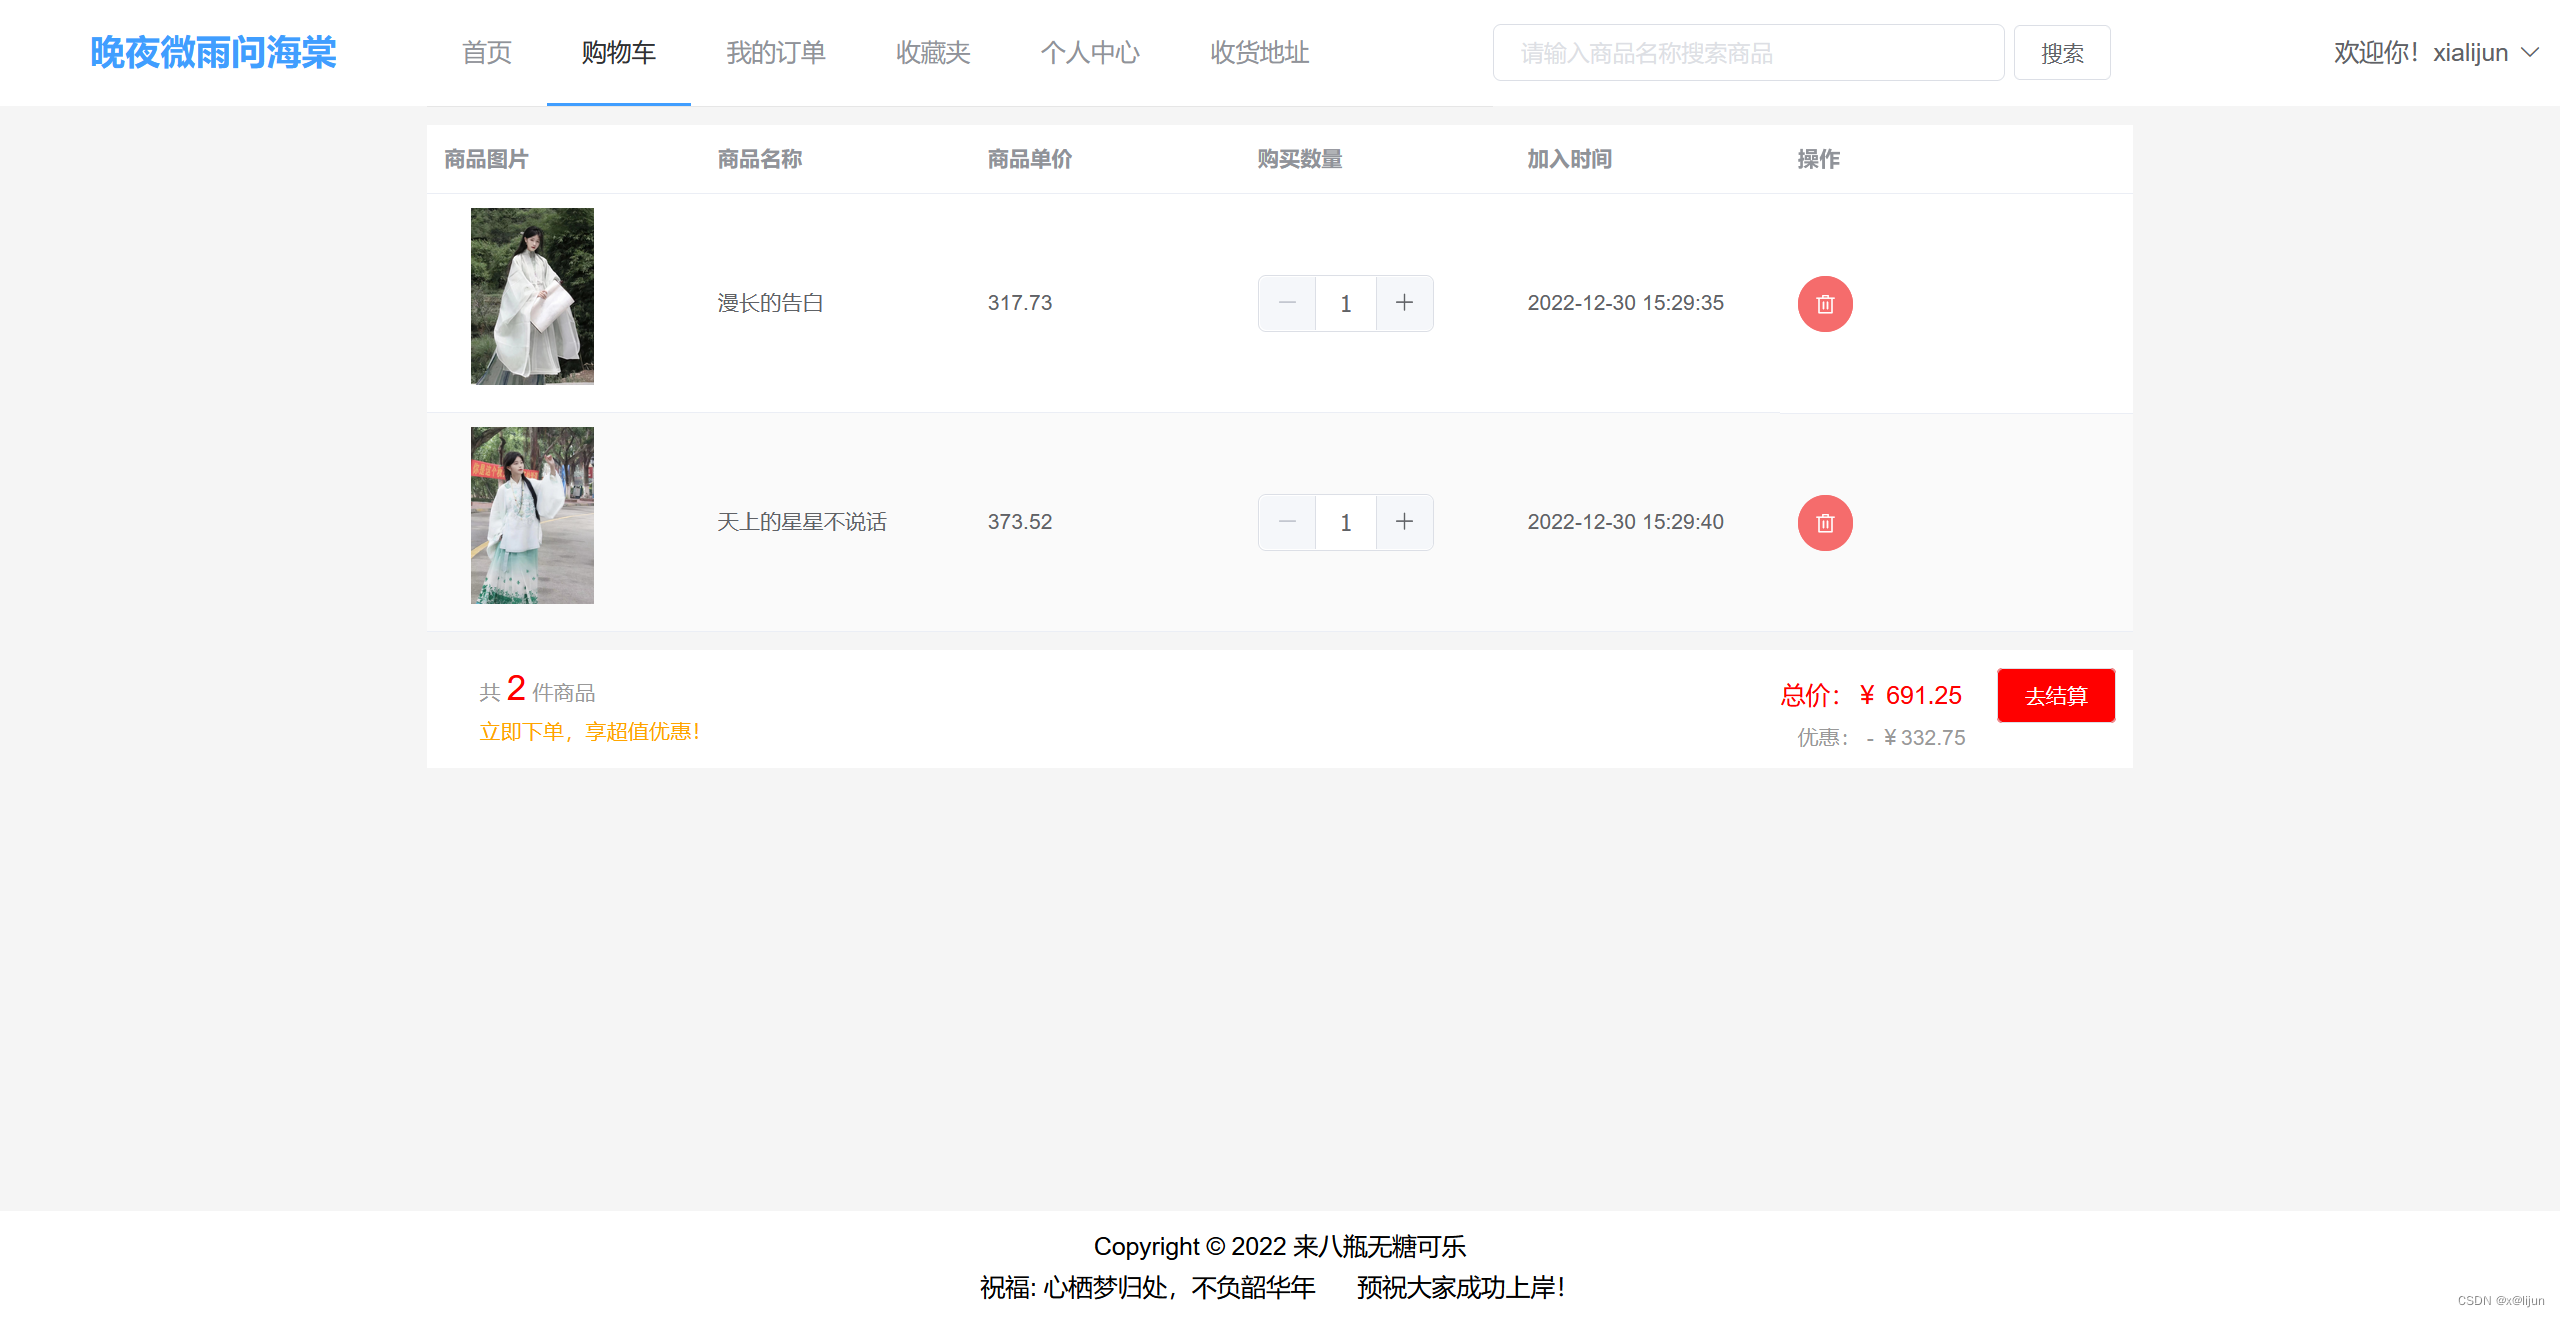Screen dimensions: 2560x1317
Task: Click the 晚夜微雨问海棠 site logo
Action: [x=213, y=52]
